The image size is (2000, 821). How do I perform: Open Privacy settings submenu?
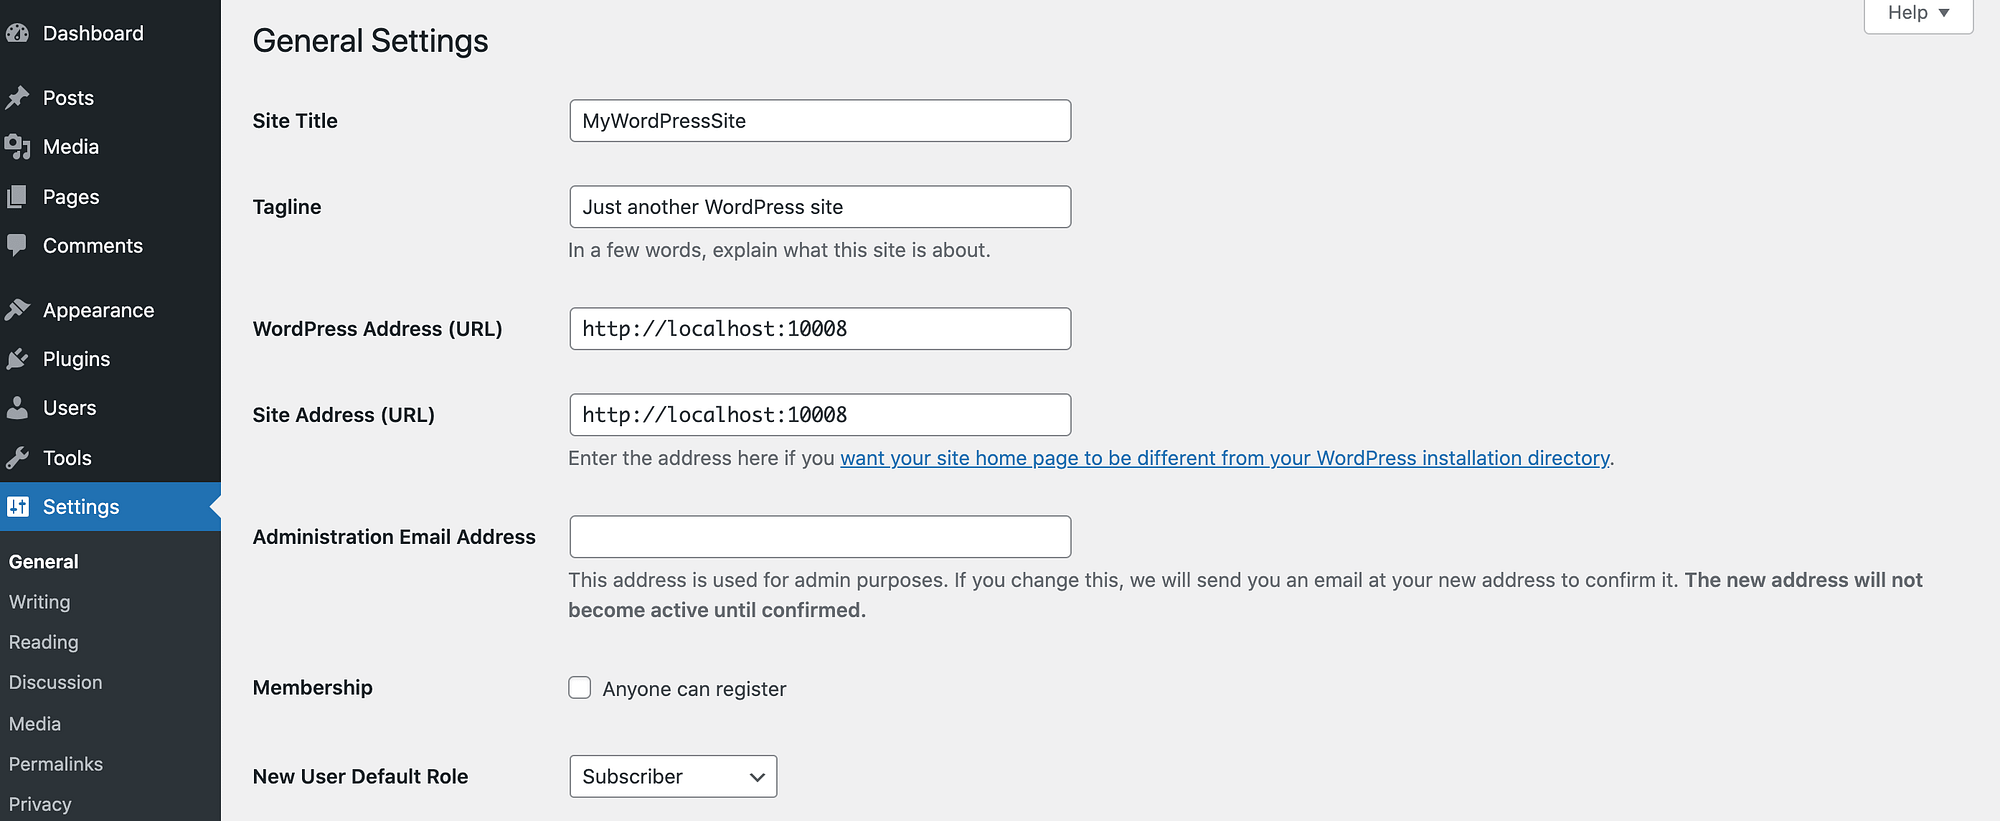click(40, 804)
